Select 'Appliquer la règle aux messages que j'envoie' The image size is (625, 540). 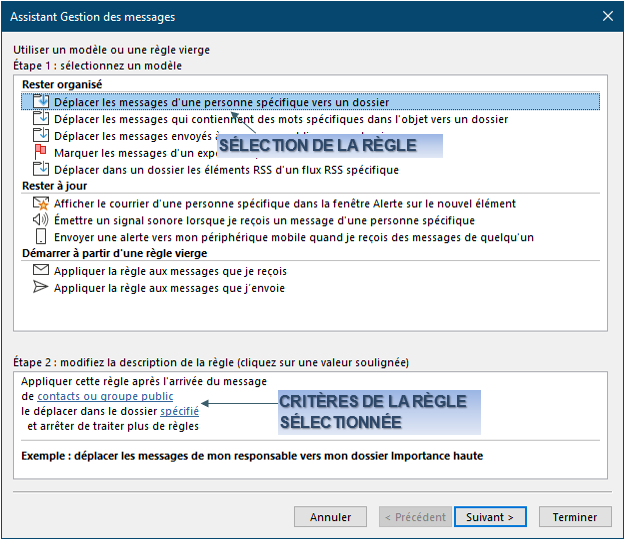click(x=169, y=288)
